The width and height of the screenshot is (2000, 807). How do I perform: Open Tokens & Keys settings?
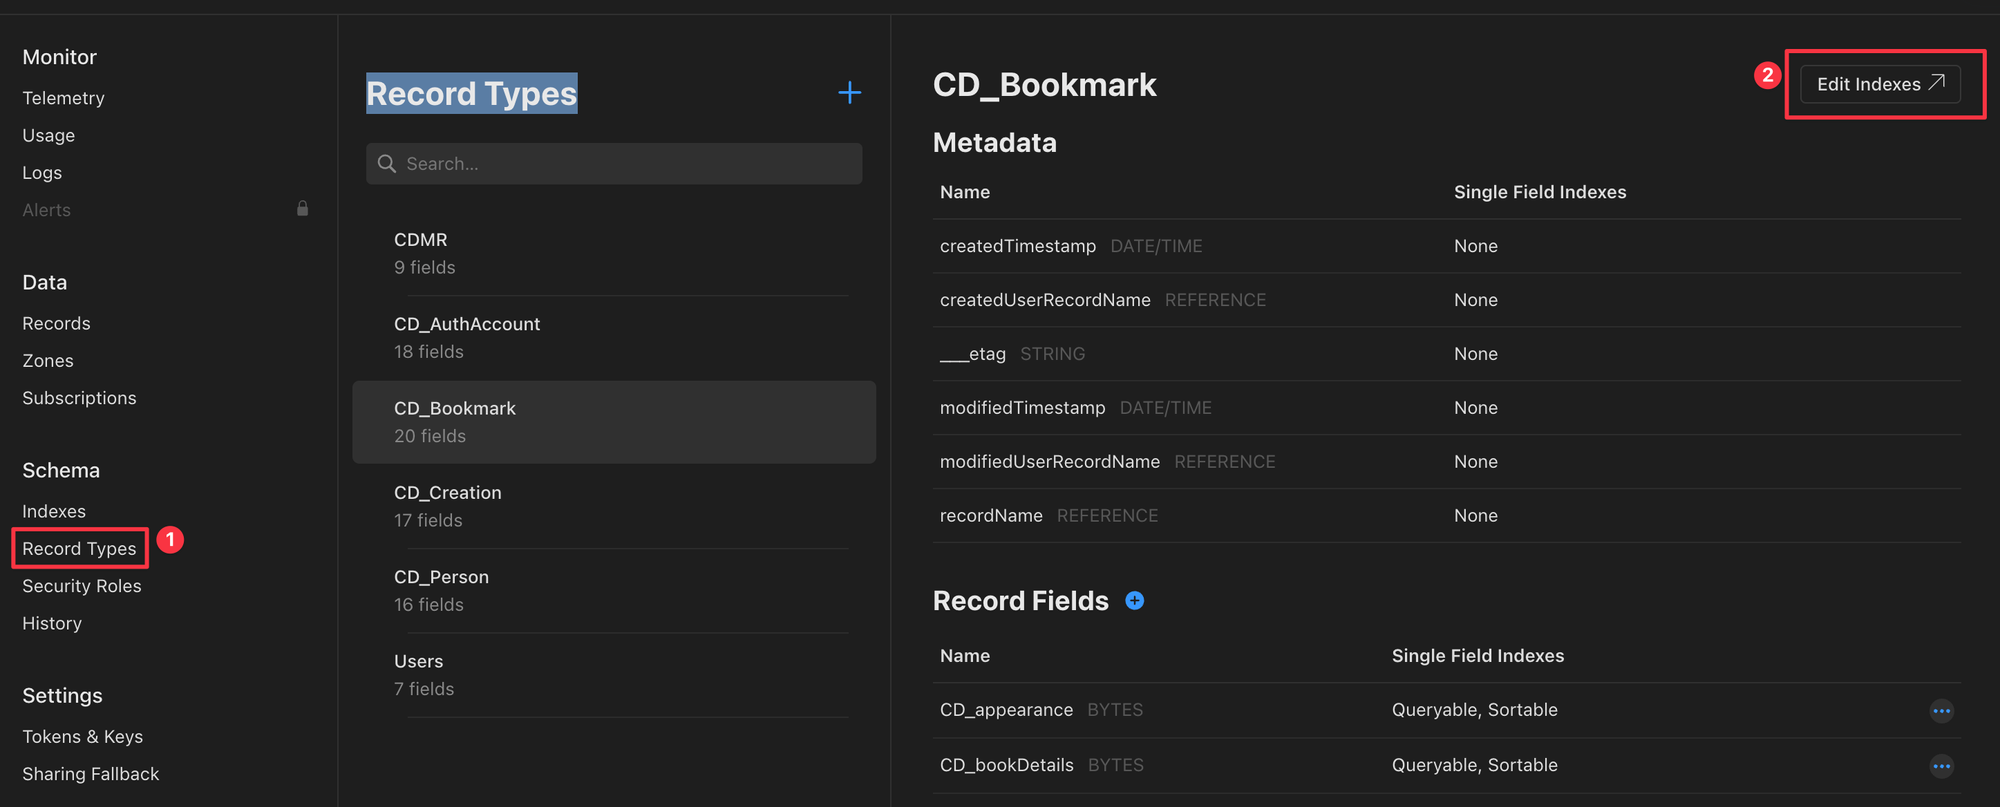pos(82,737)
